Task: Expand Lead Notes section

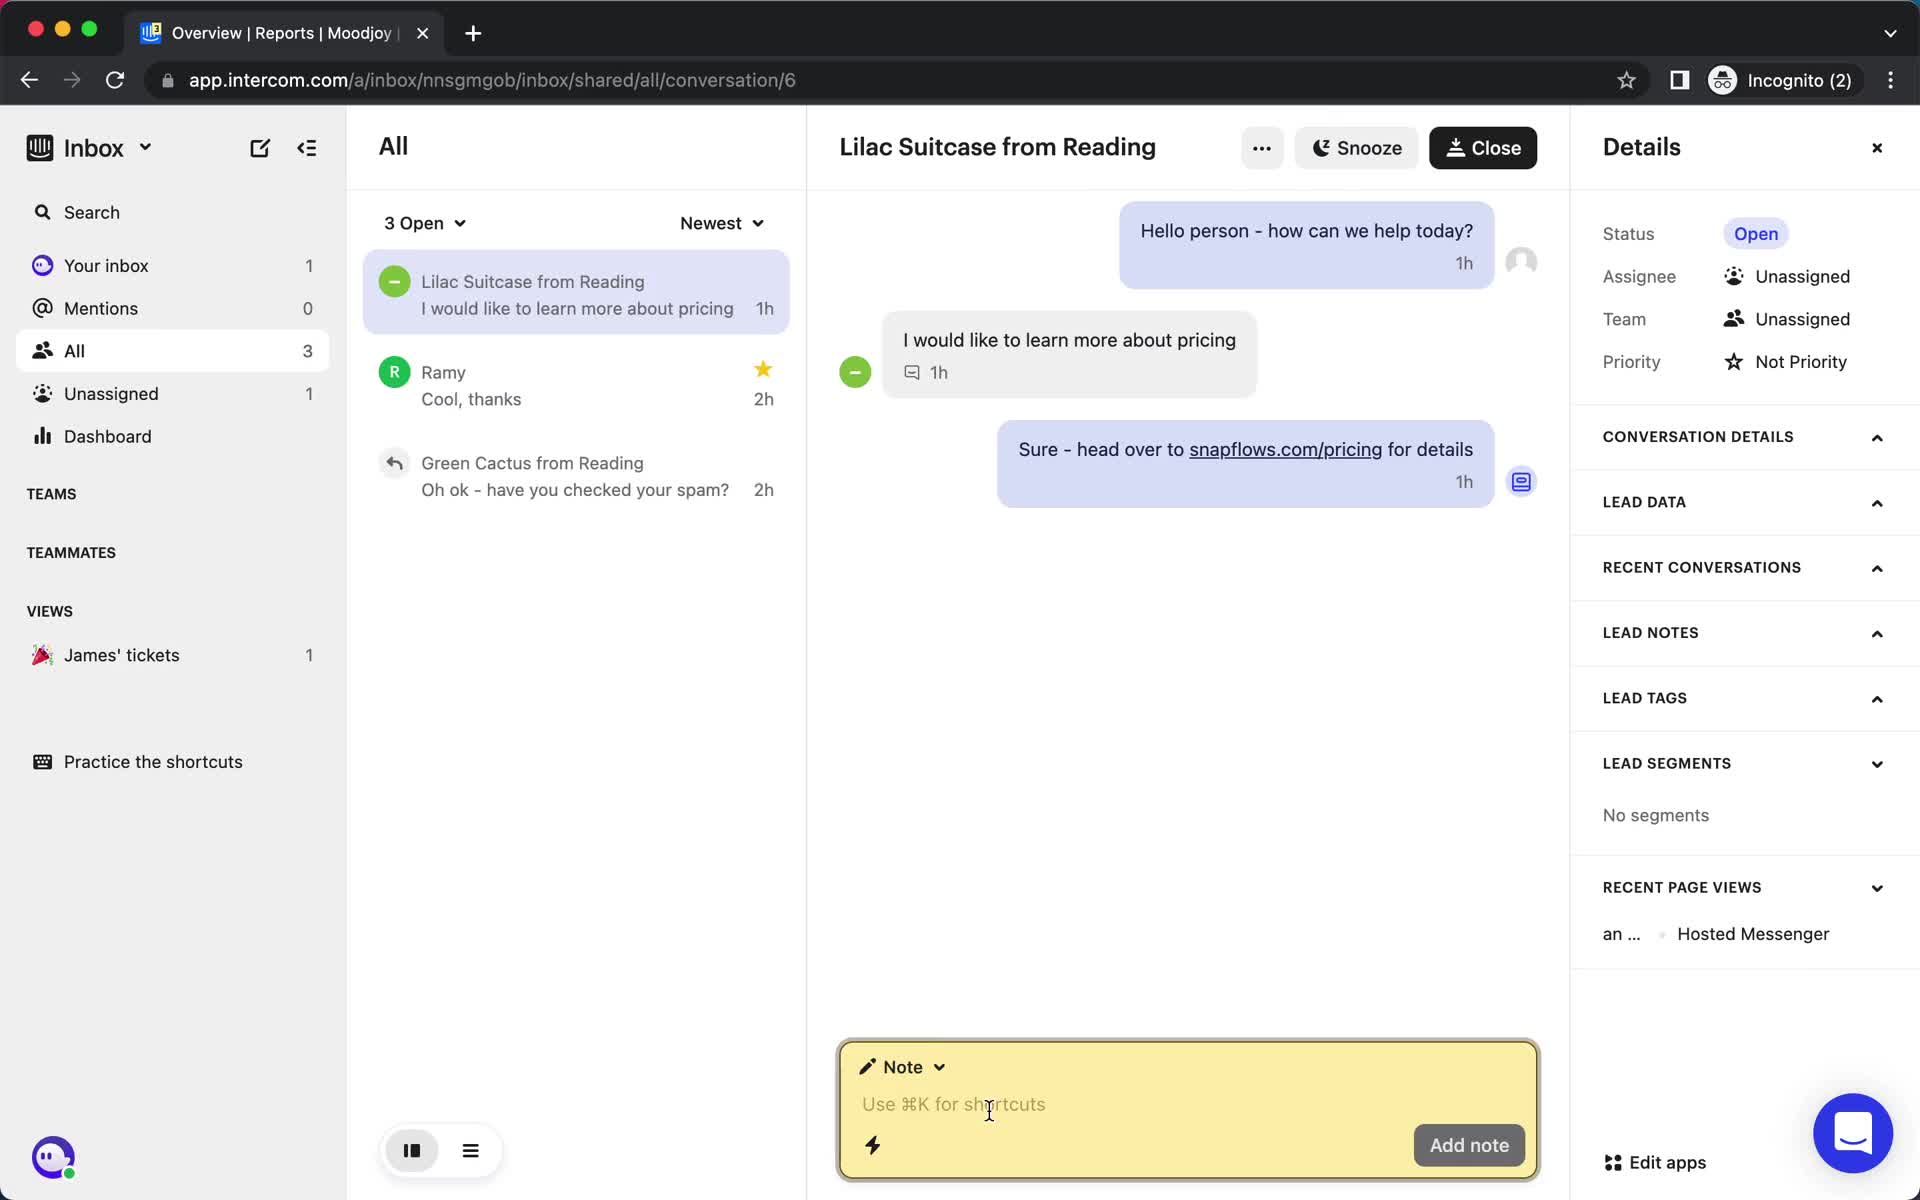Action: click(1744, 633)
